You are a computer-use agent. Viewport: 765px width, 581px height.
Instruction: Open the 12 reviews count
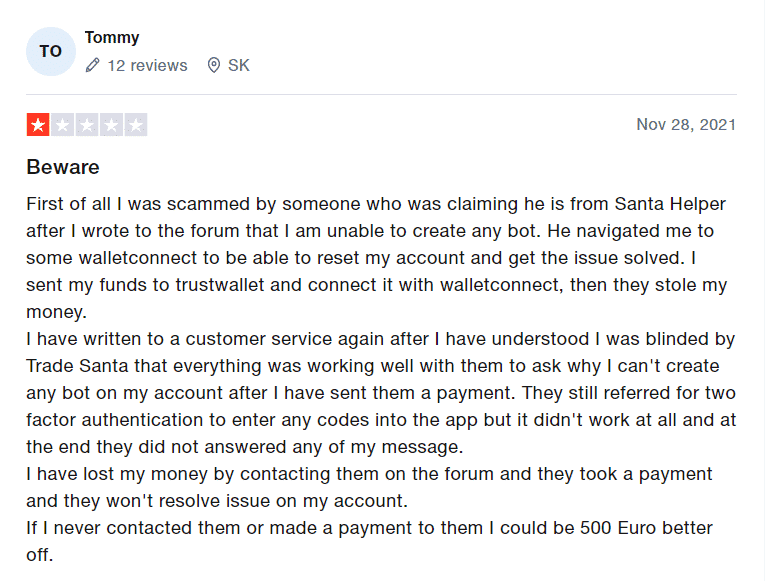point(147,65)
